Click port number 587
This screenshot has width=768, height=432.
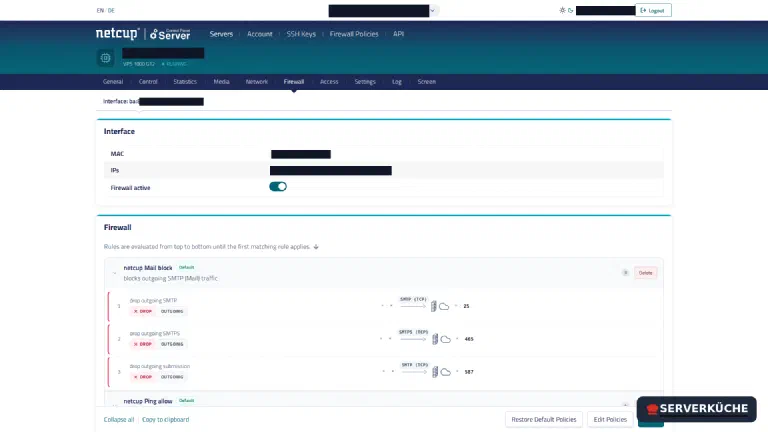click(469, 372)
